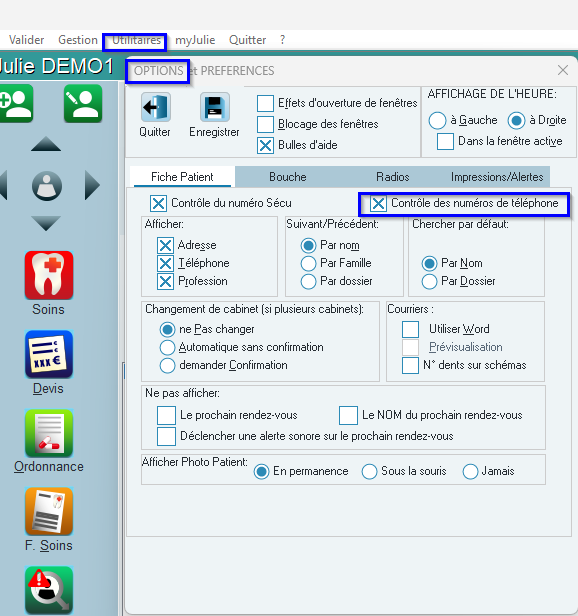Switch to Impressions/Alertes tab
This screenshot has width=578, height=616.
pos(497,177)
